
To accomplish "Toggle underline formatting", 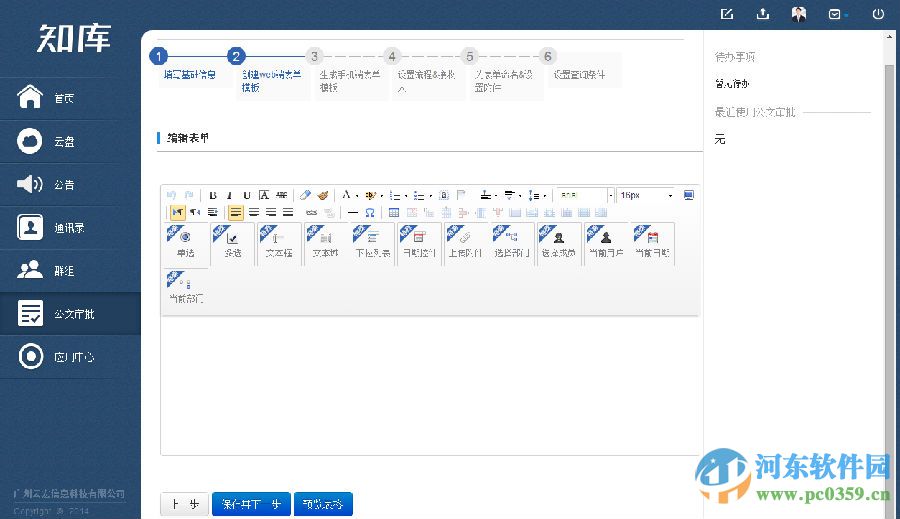I will [x=247, y=195].
